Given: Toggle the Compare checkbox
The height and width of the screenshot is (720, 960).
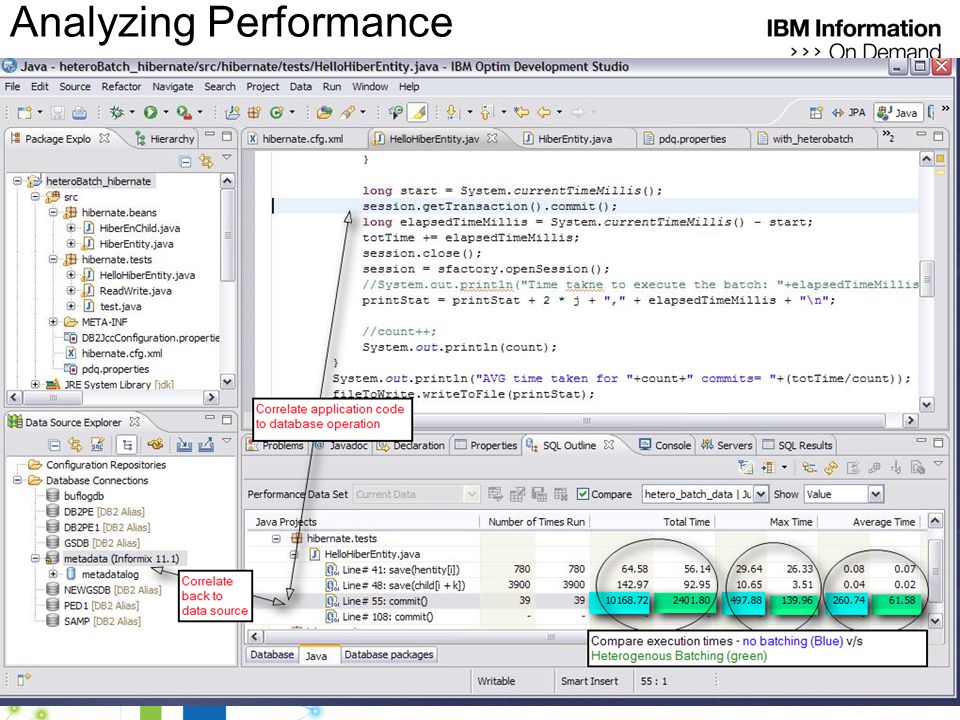Looking at the screenshot, I should pos(582,494).
